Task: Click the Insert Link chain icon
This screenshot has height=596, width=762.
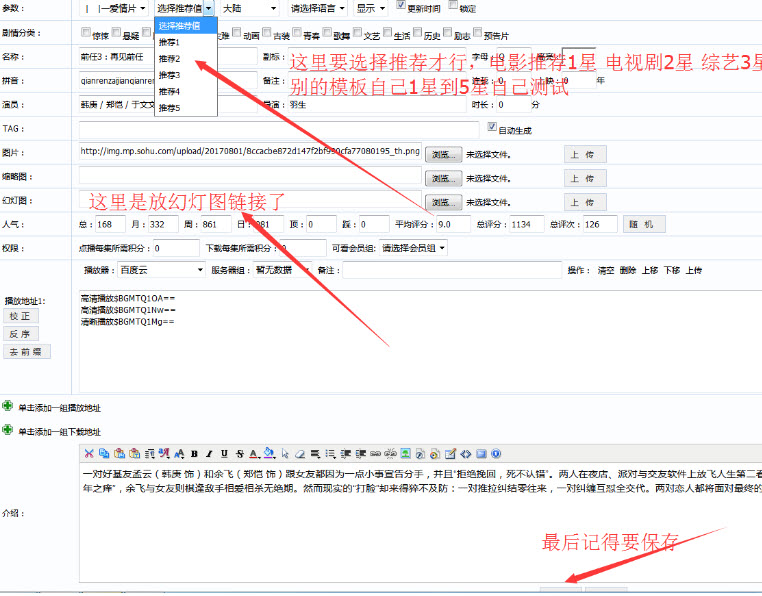Action: [375, 454]
